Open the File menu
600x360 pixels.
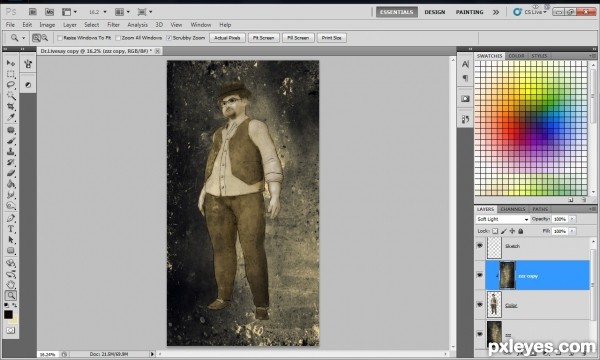tap(10, 25)
